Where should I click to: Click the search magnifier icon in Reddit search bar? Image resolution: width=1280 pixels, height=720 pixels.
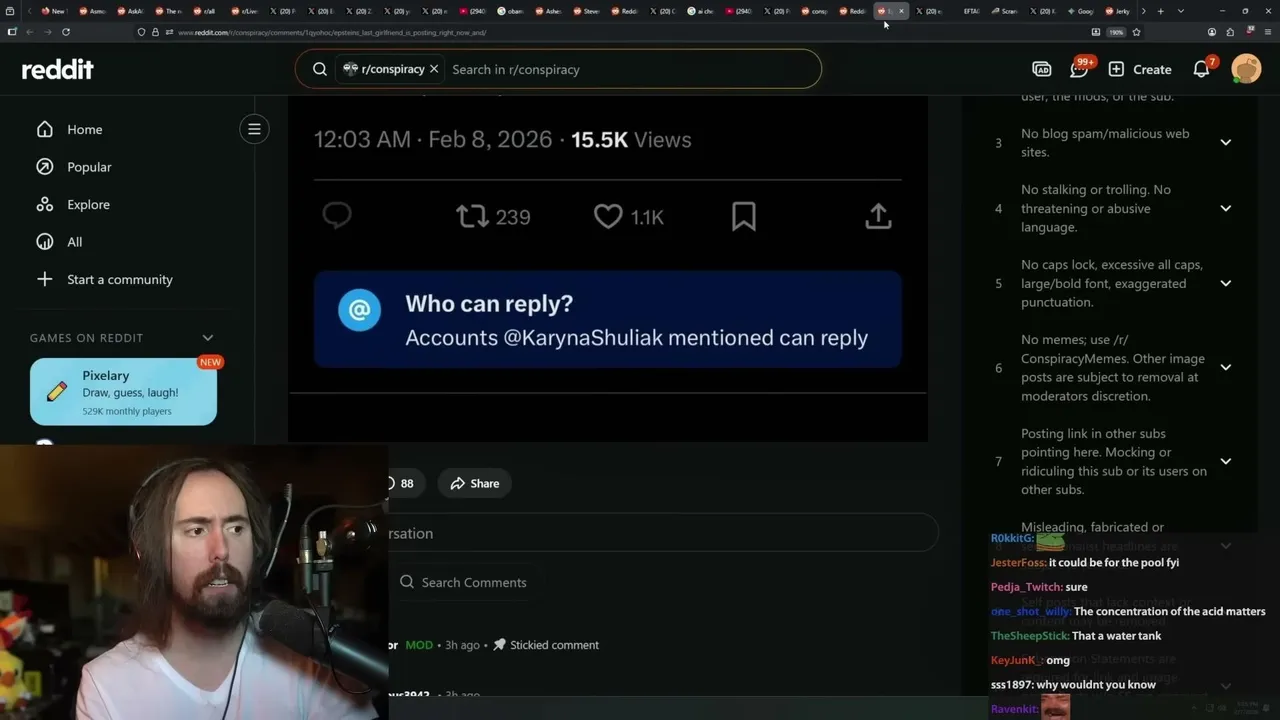click(x=320, y=69)
